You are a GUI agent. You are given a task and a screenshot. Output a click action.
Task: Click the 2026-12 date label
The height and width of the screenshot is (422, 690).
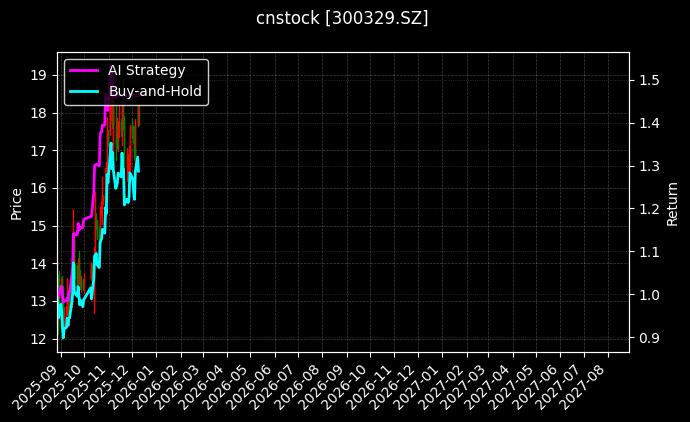pyautogui.click(x=394, y=387)
